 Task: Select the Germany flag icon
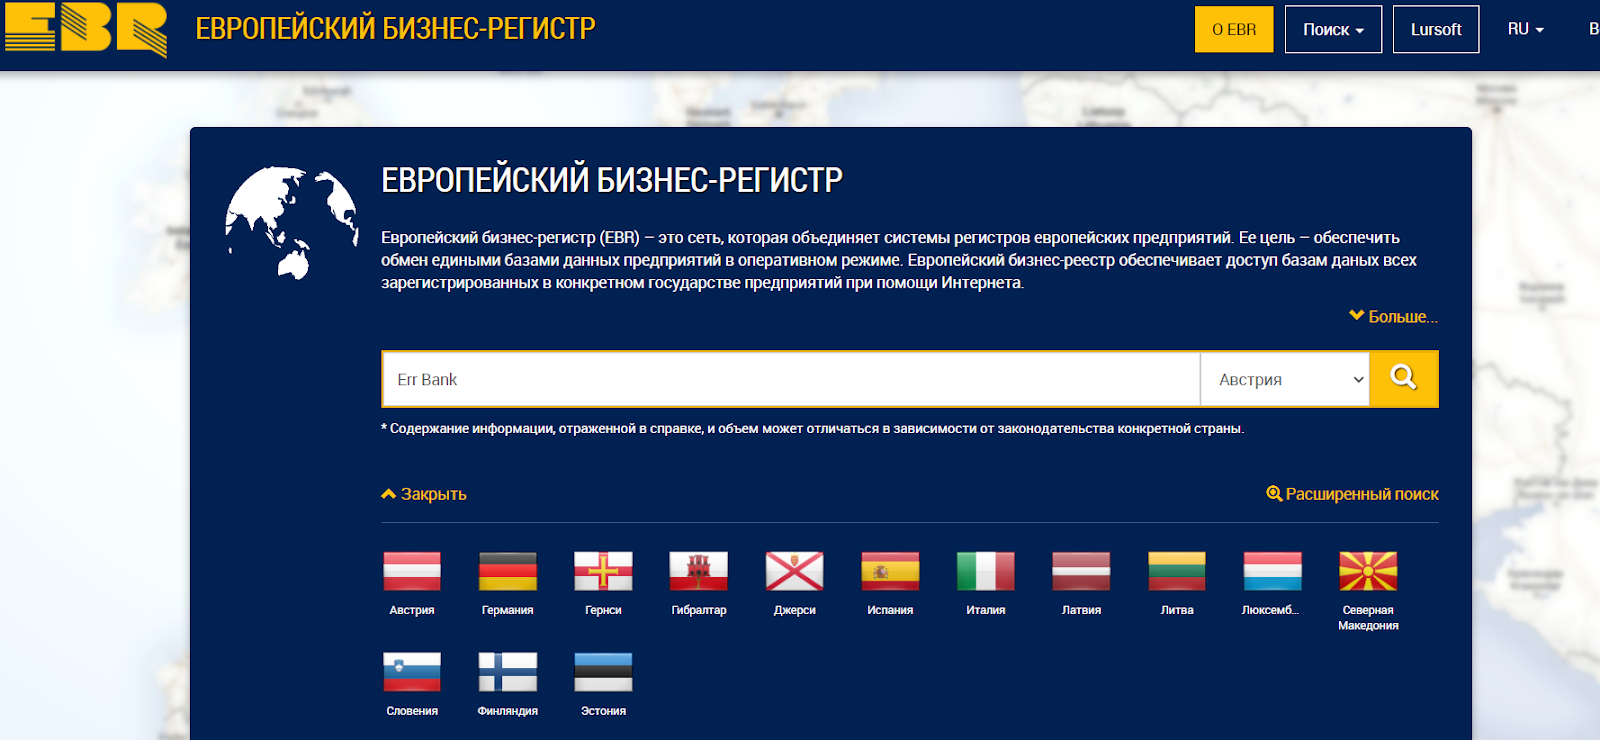(x=508, y=571)
